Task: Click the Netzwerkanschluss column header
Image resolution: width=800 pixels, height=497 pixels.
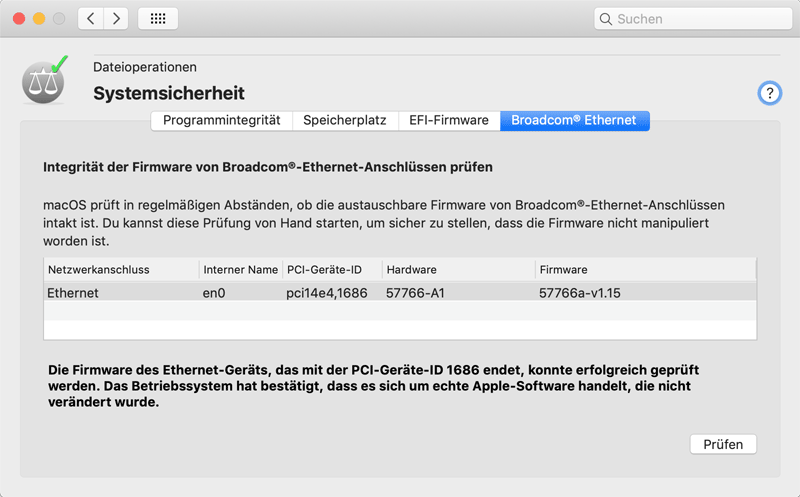Action: 121,269
